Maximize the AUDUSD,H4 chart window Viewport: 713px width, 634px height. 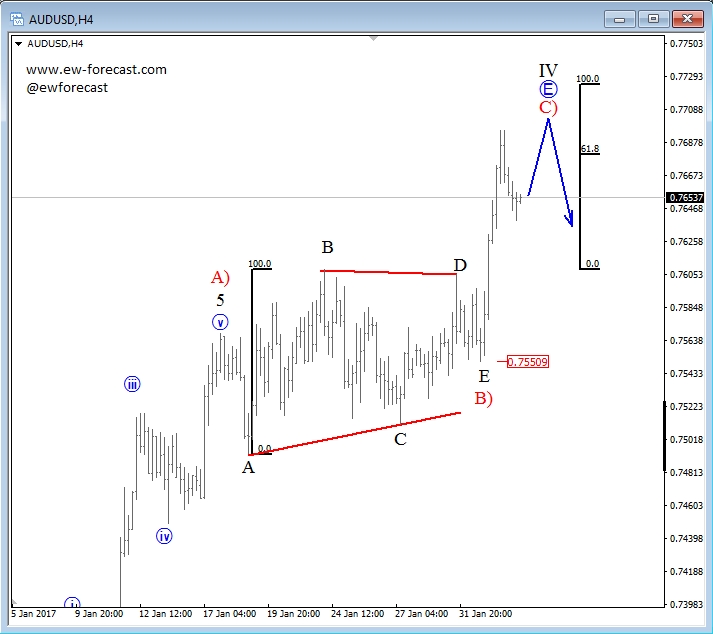click(x=653, y=20)
